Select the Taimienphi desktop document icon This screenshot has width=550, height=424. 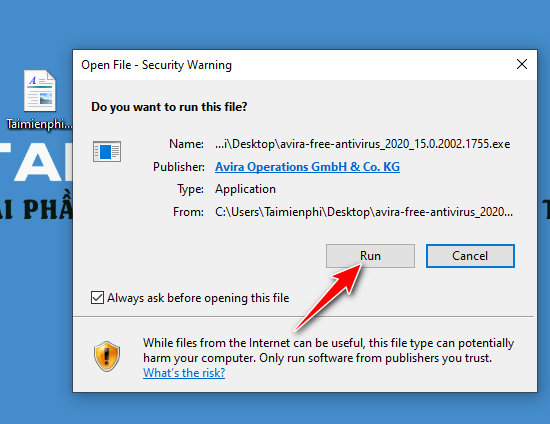[40, 90]
